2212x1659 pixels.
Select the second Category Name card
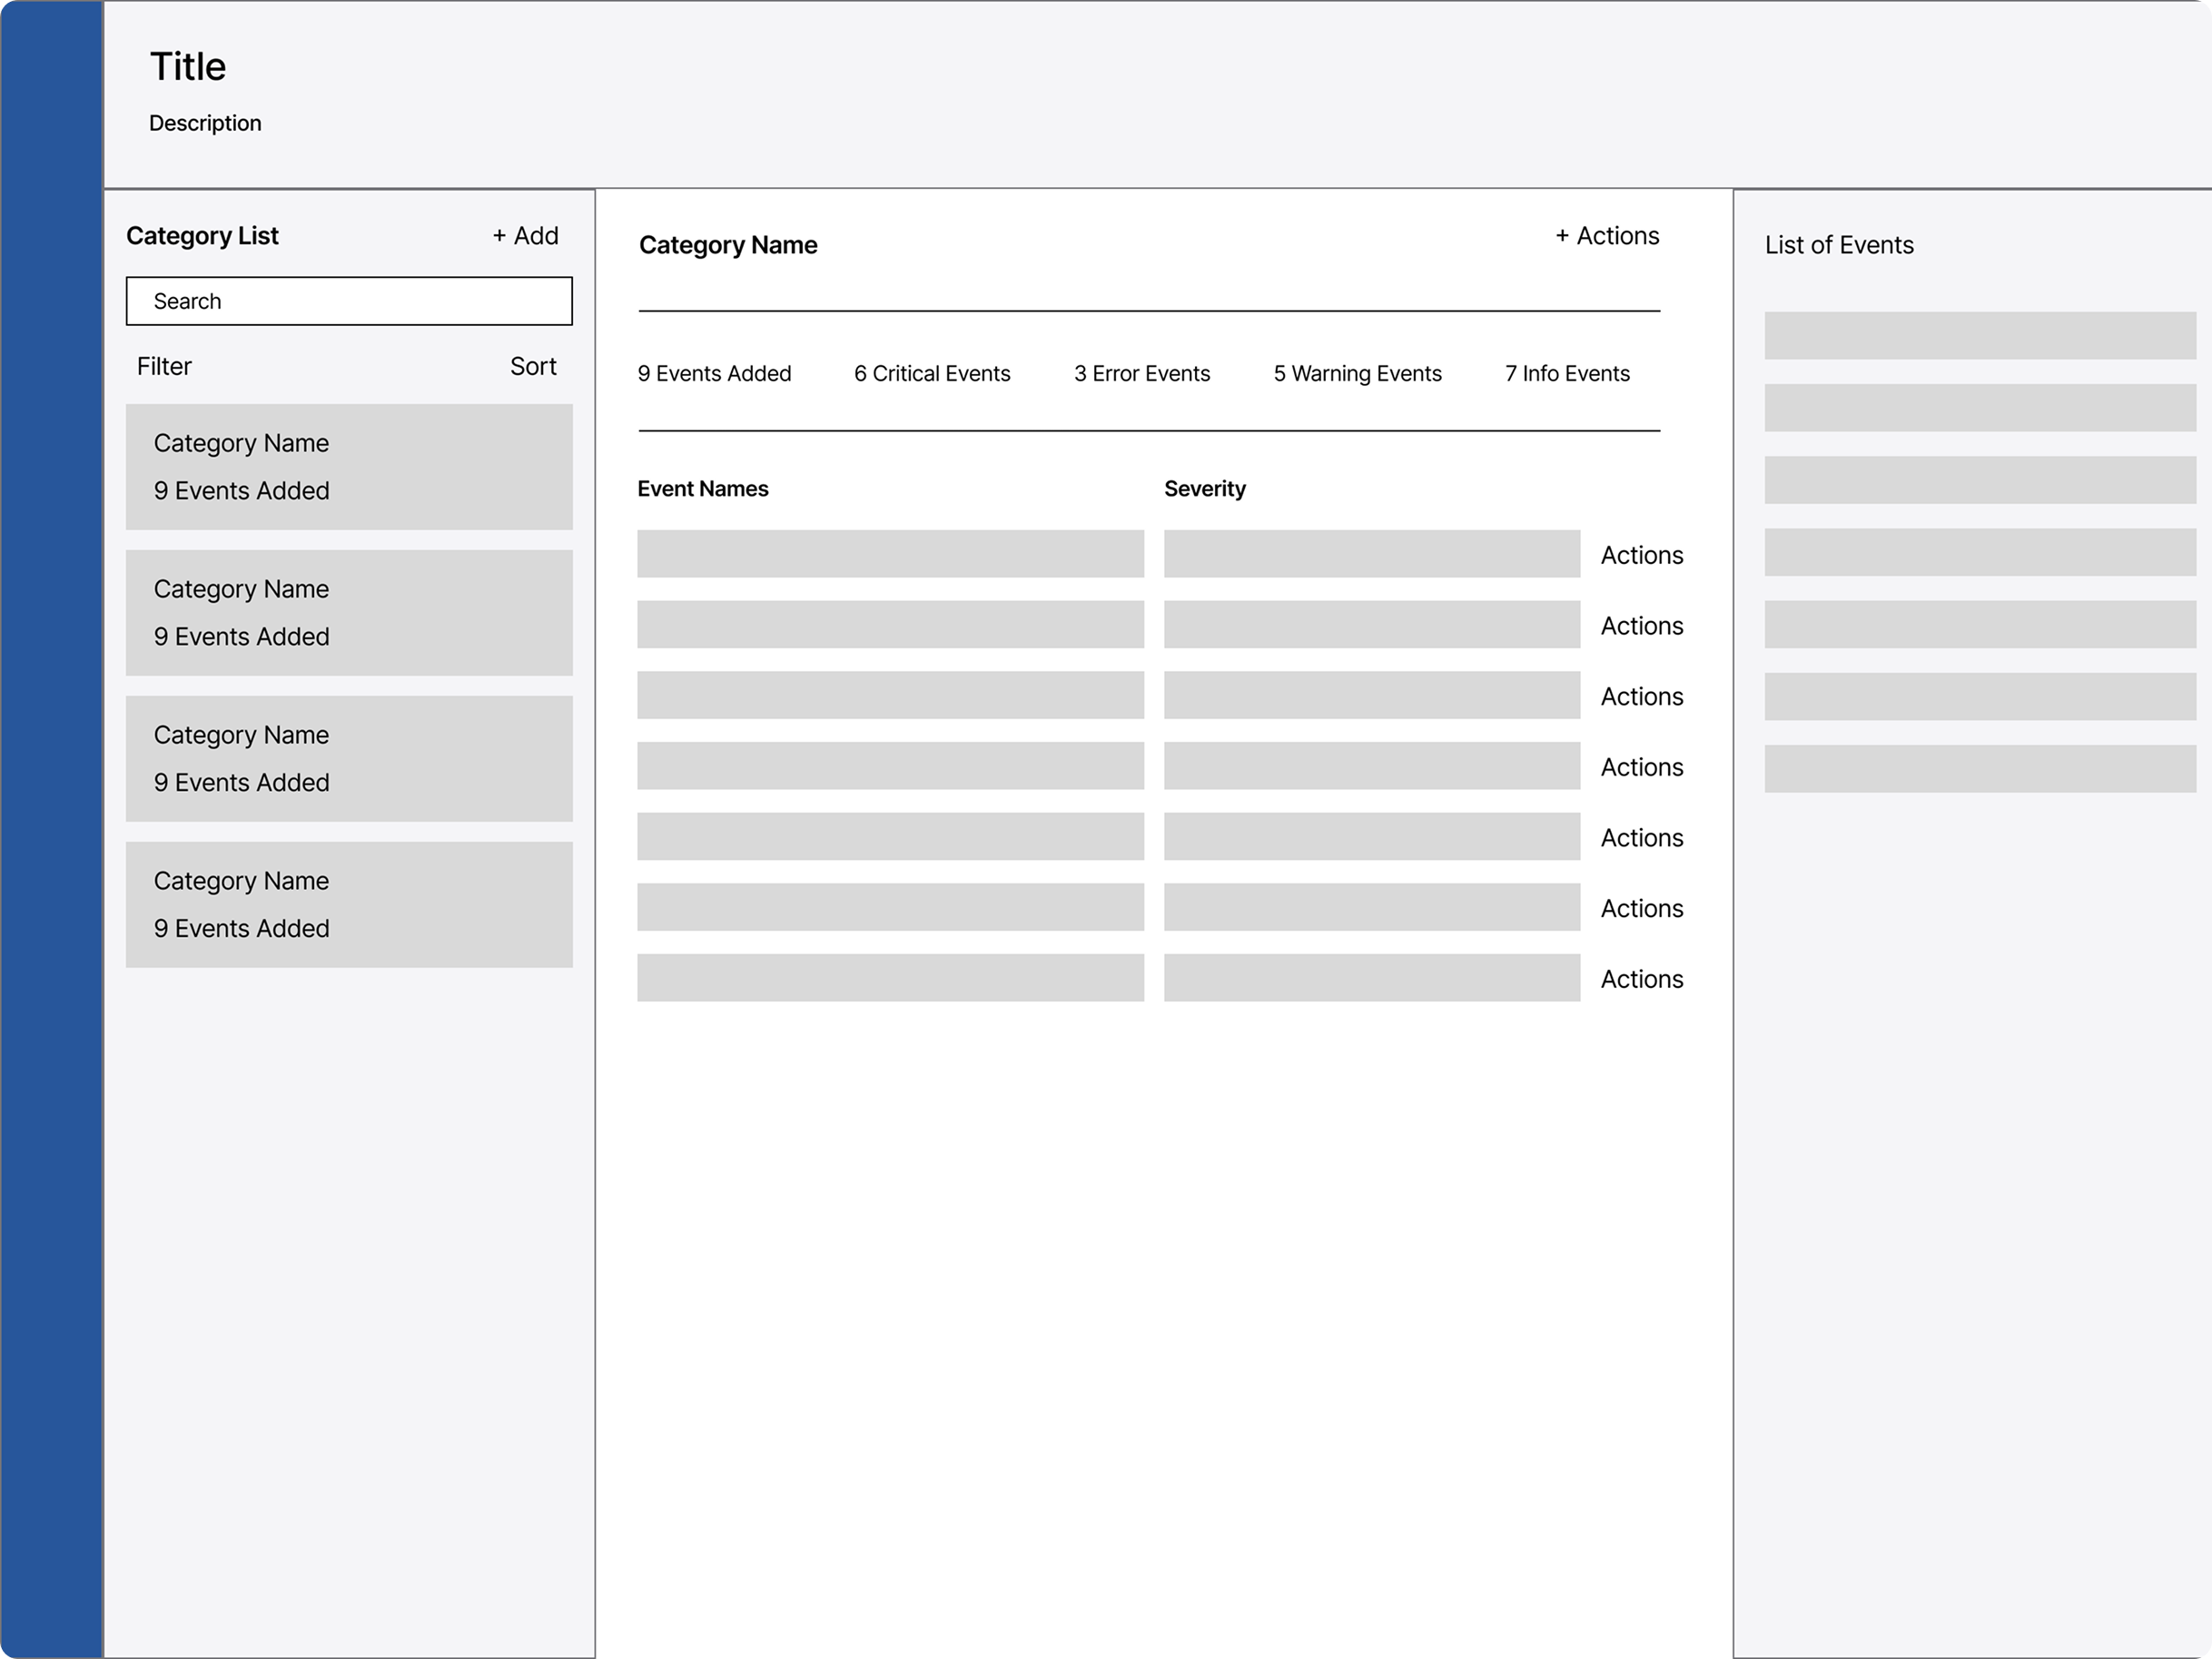(x=349, y=613)
